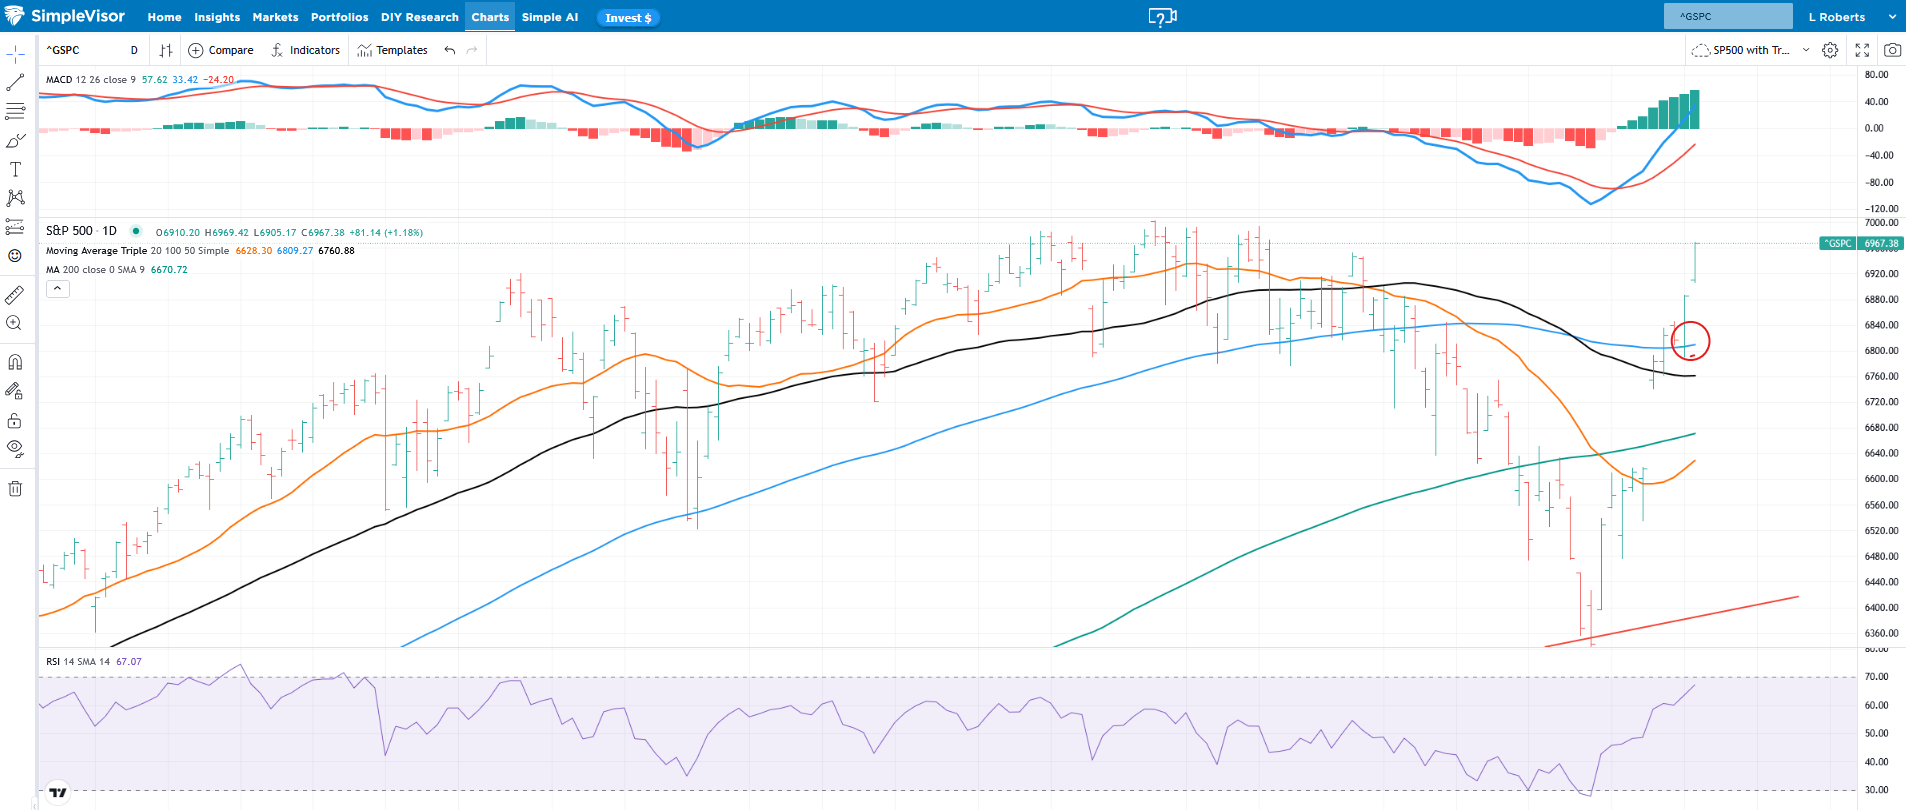Image resolution: width=1906 pixels, height=810 pixels.
Task: Select the trend line drawing tool
Action: [15, 83]
